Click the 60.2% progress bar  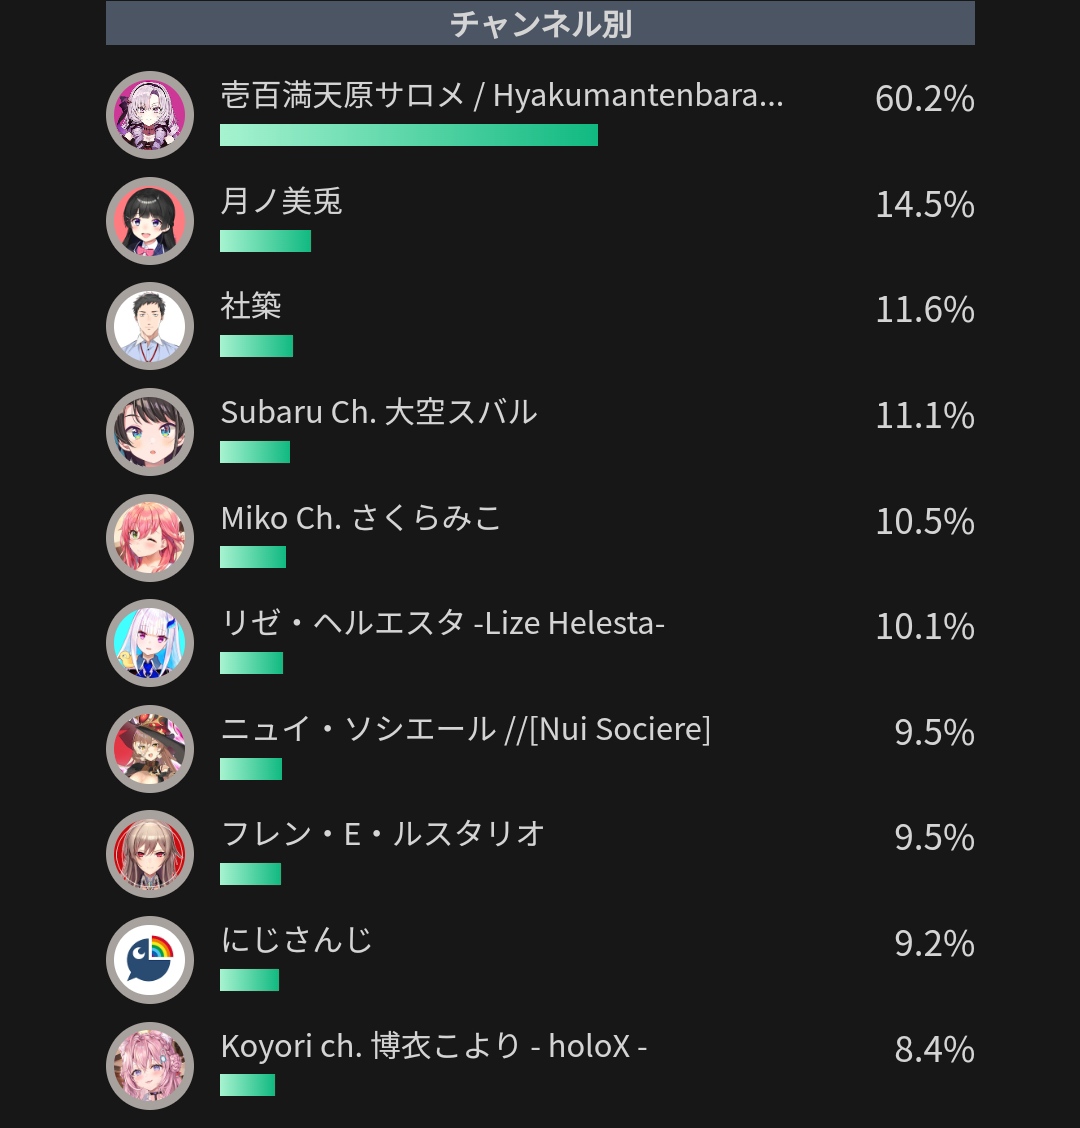[409, 135]
